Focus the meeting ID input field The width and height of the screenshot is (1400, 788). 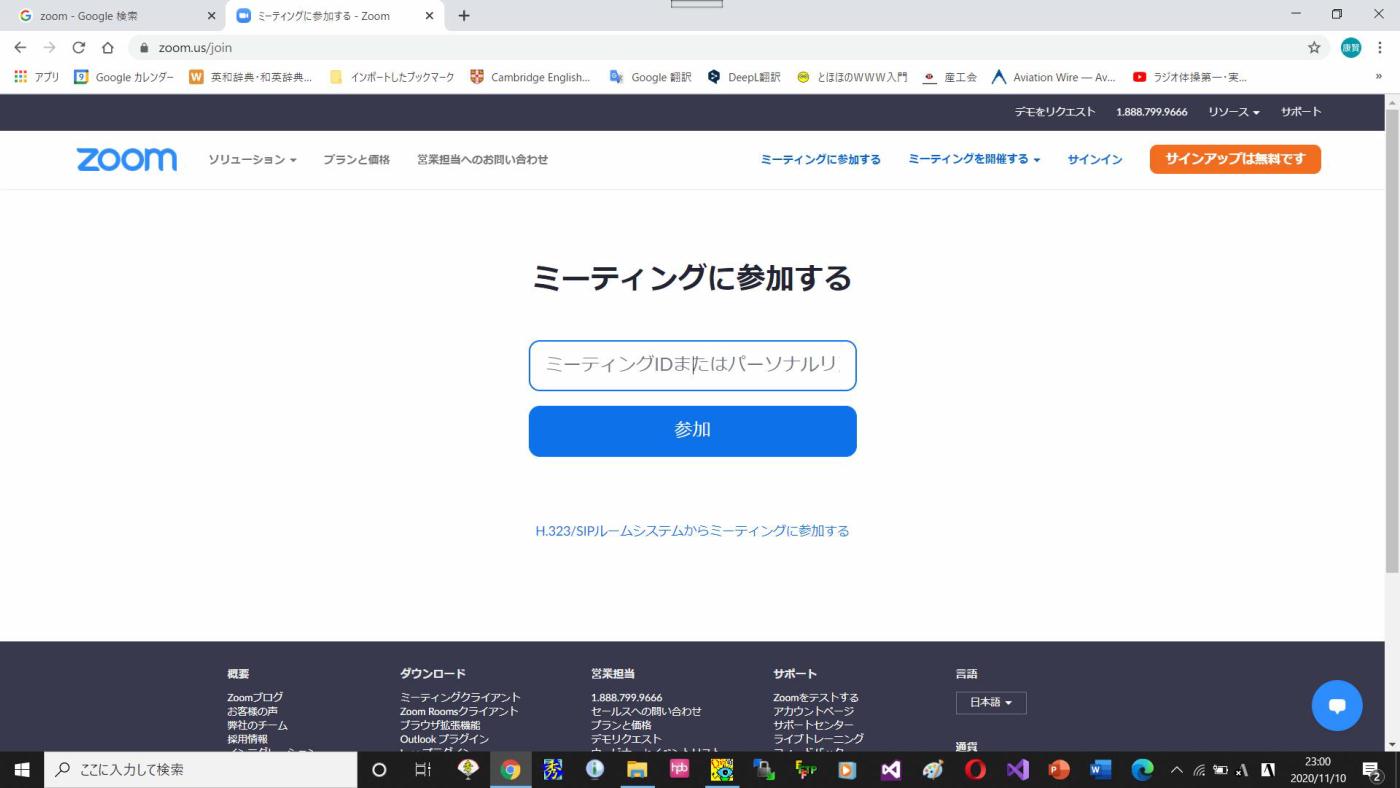[x=693, y=365]
